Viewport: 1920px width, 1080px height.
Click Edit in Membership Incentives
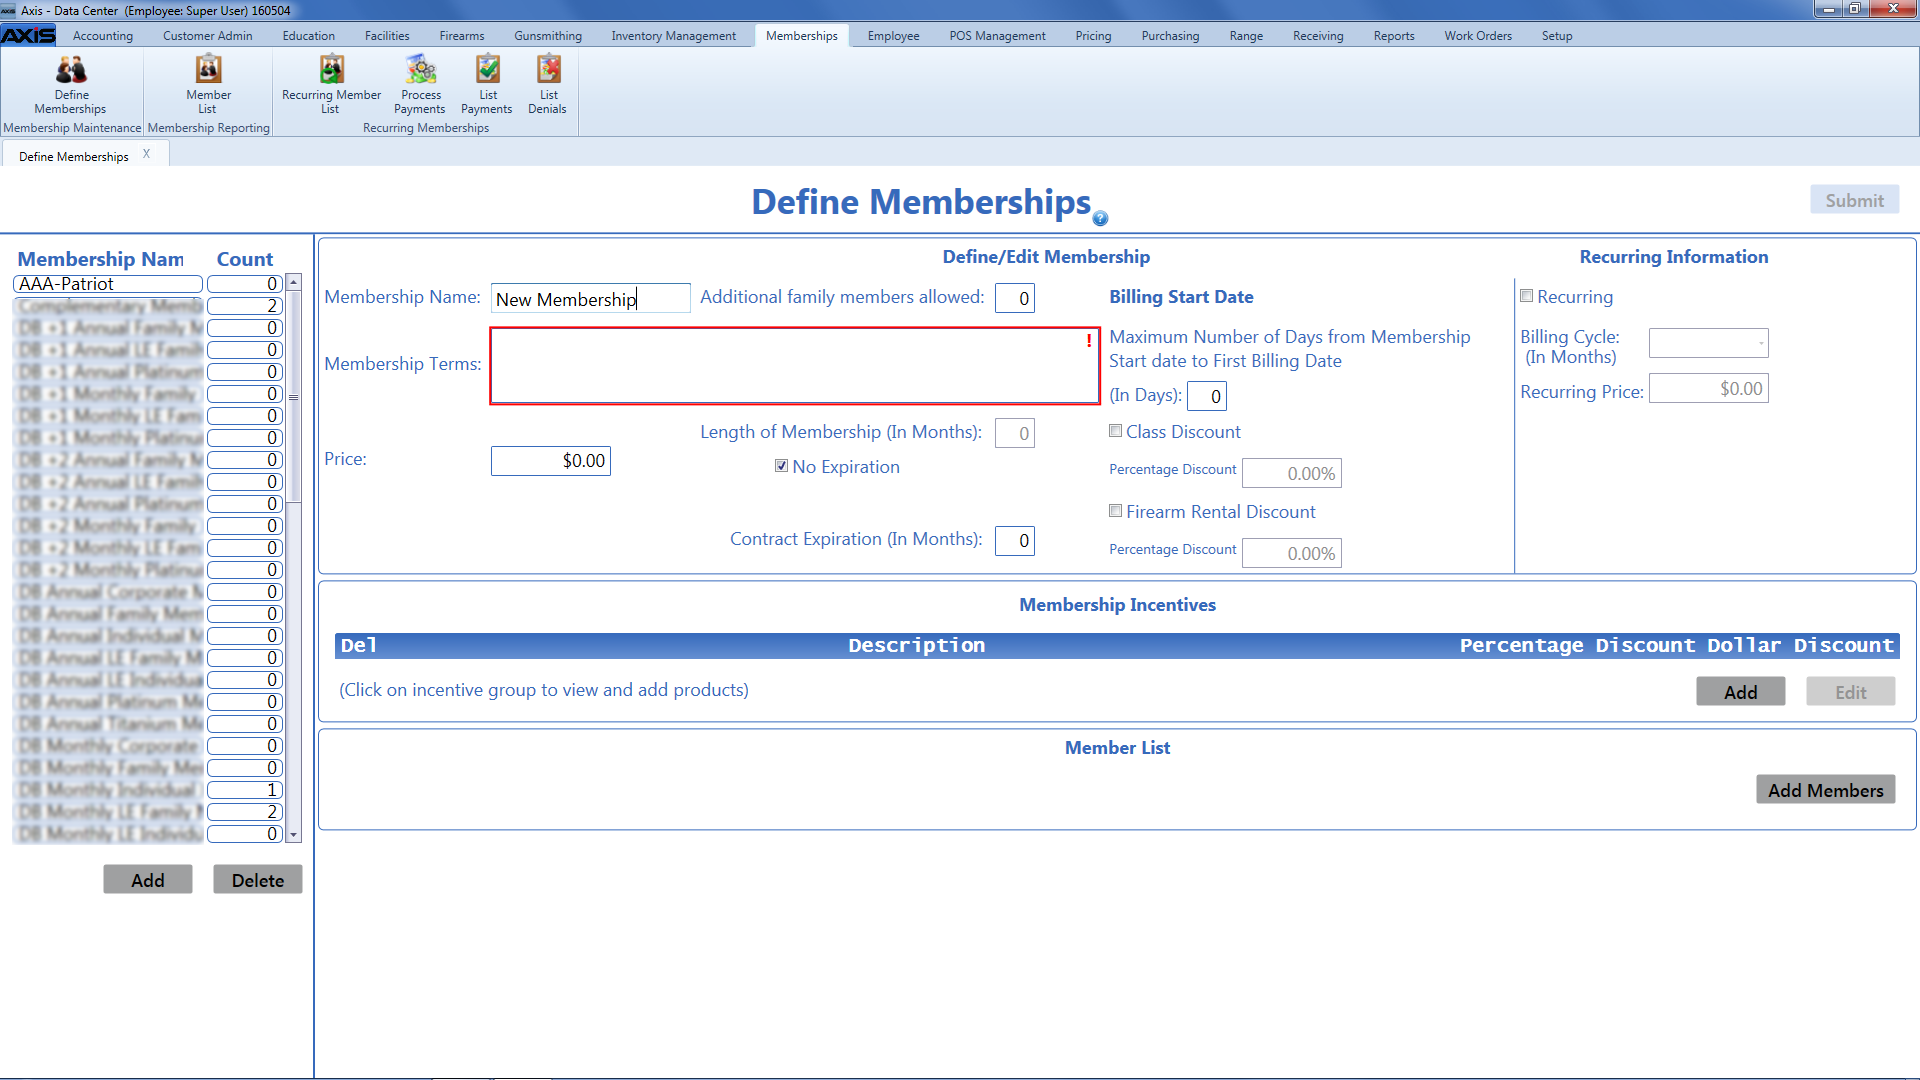click(1850, 692)
